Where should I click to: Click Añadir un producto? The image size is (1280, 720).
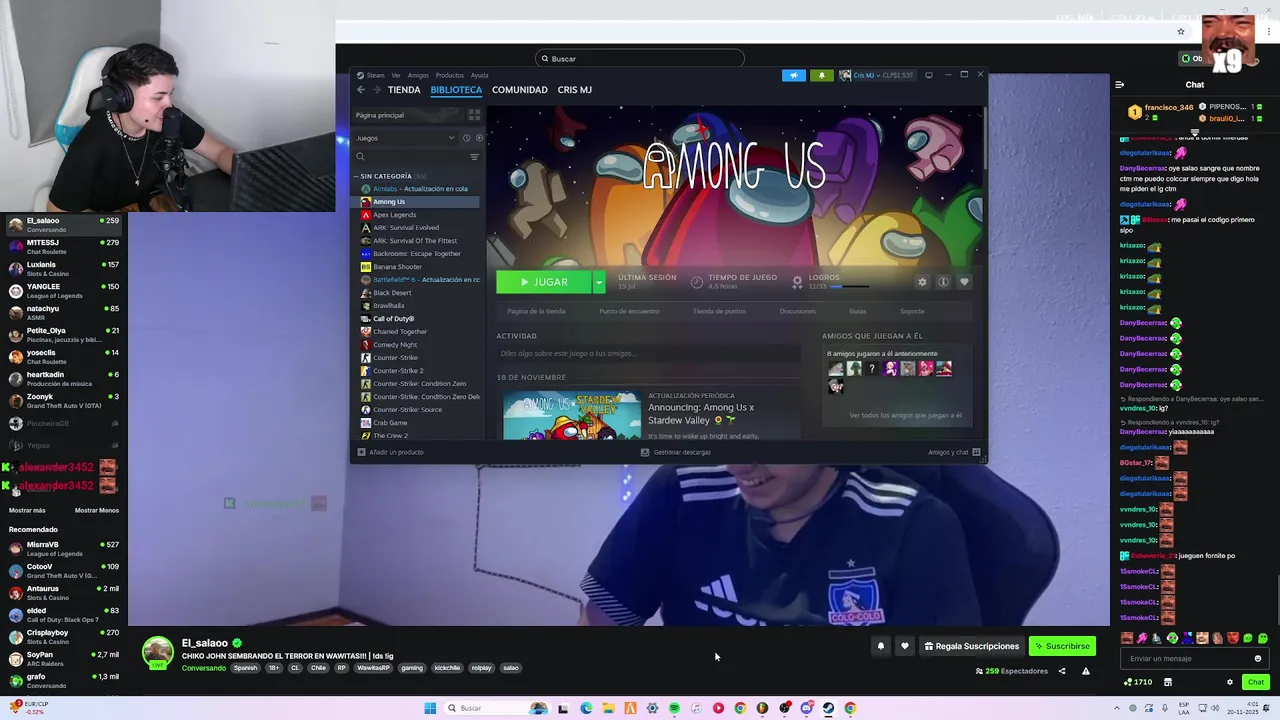tap(391, 452)
